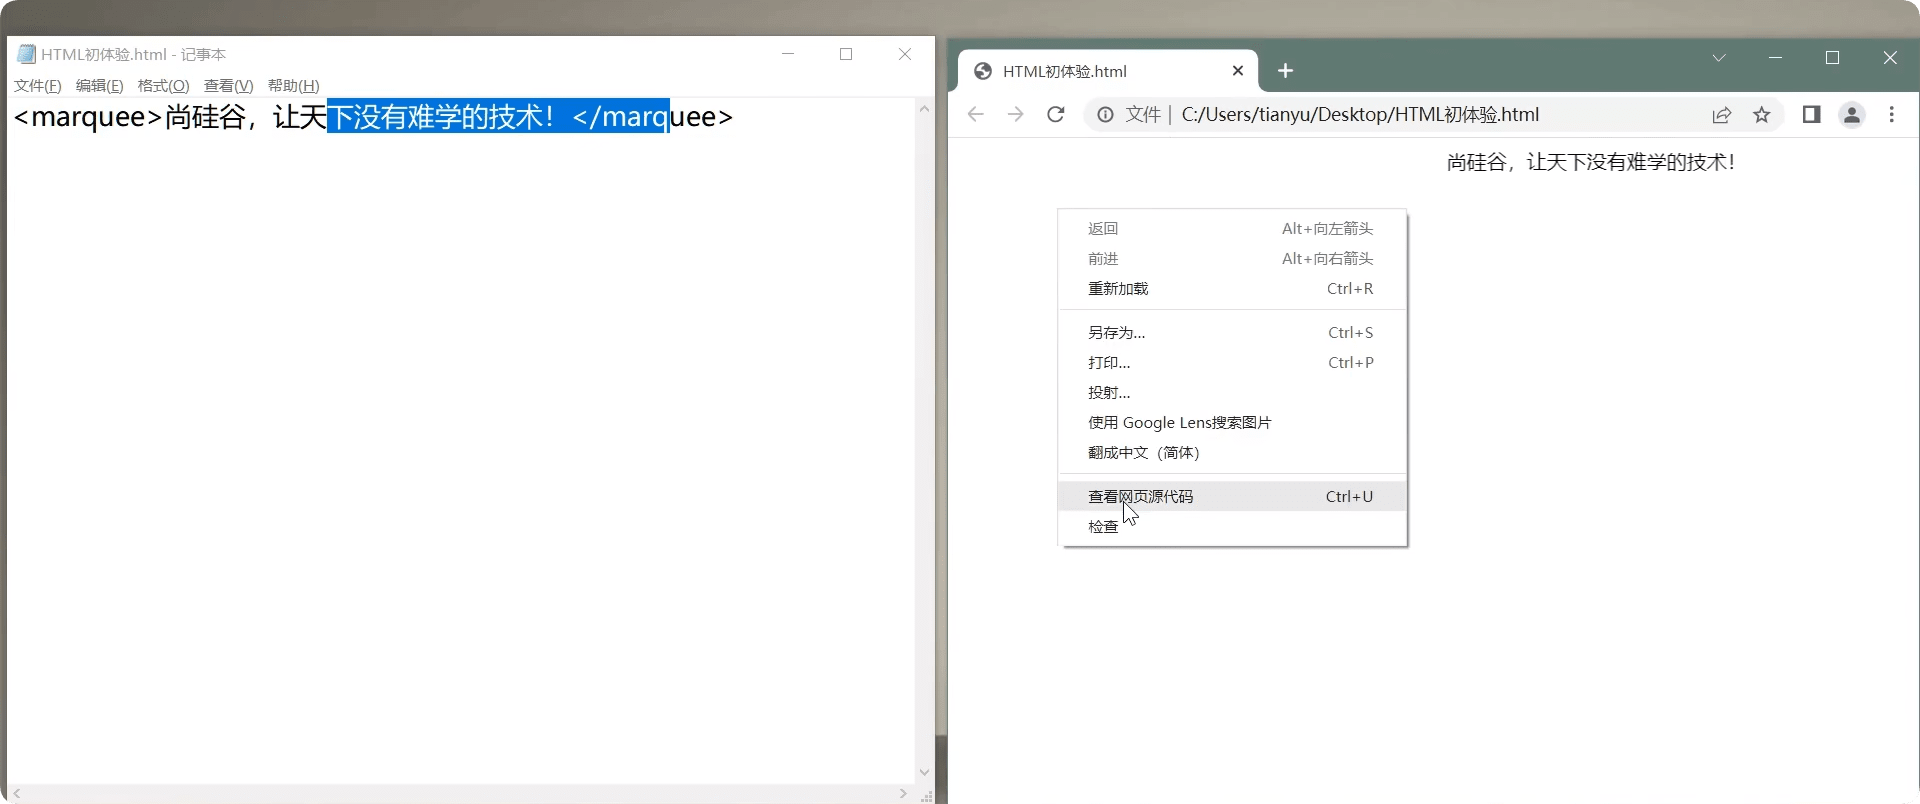Open the Chrome profile avatar icon
The width and height of the screenshot is (1920, 804).
coord(1852,115)
